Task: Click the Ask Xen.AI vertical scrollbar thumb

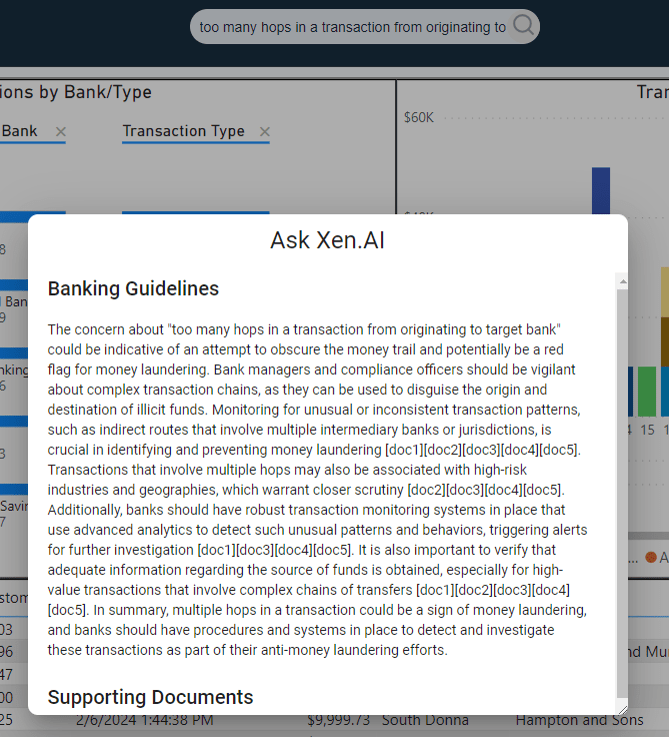Action: pos(622,494)
